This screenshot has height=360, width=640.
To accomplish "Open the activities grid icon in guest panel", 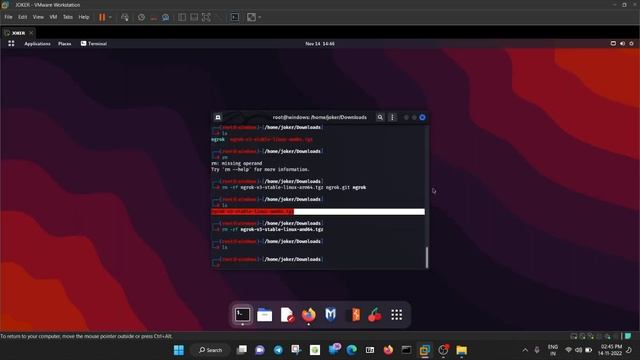I will click(x=11, y=44).
